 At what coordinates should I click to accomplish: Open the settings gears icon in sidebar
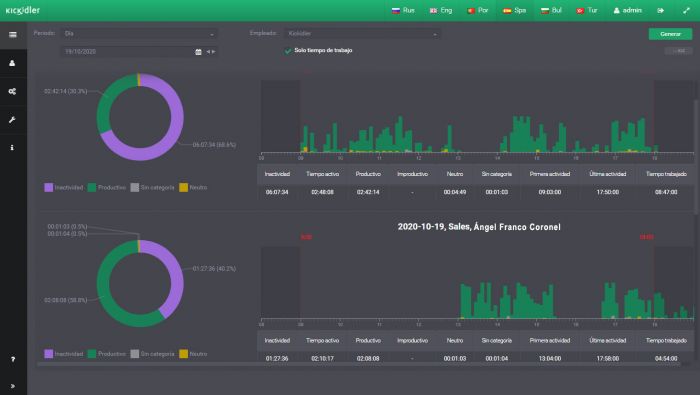coord(12,91)
